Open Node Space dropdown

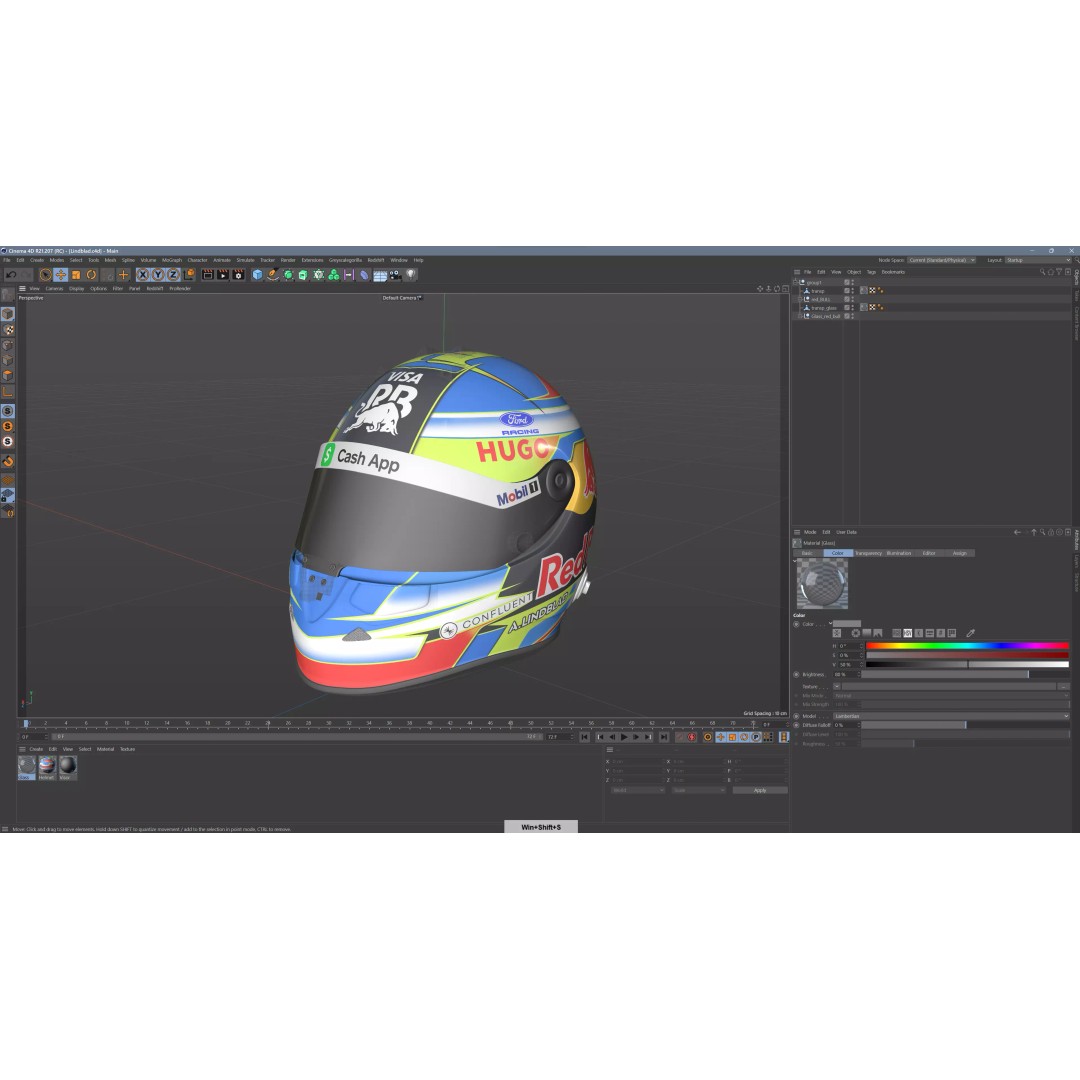coord(942,260)
